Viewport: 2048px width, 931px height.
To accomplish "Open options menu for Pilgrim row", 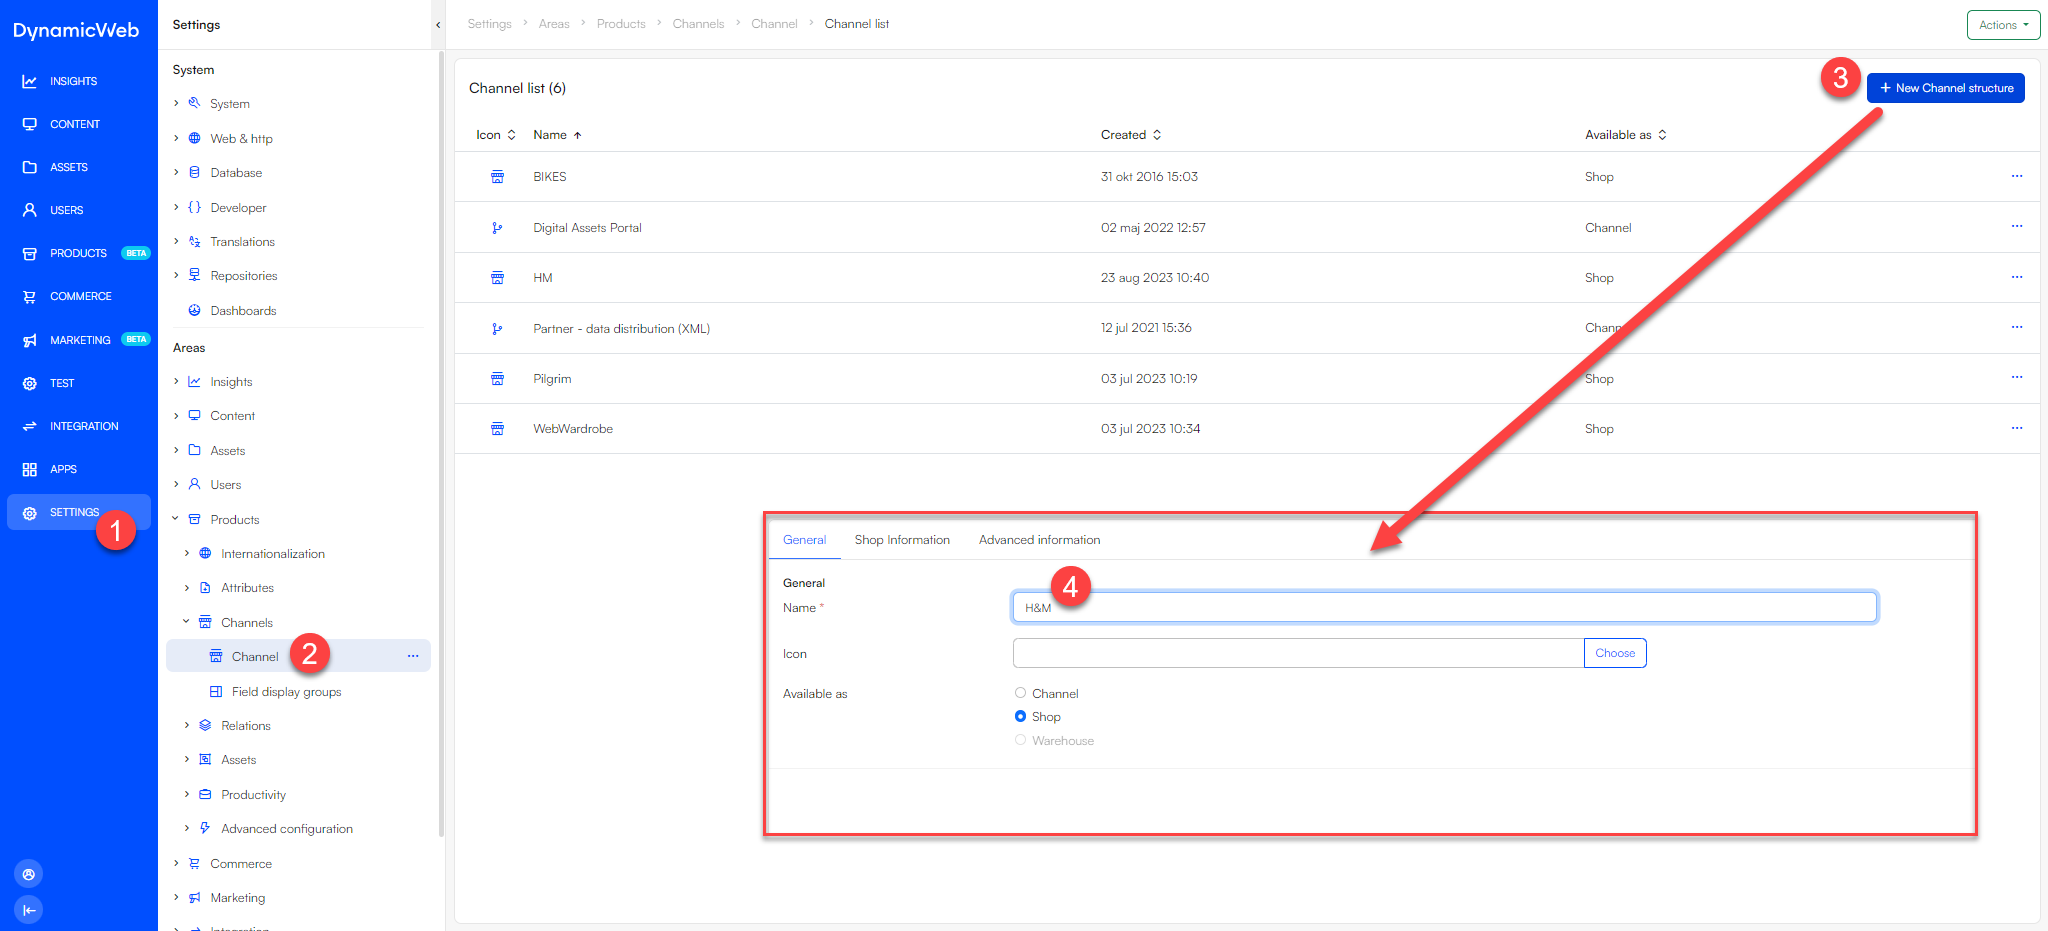I will point(2017,377).
